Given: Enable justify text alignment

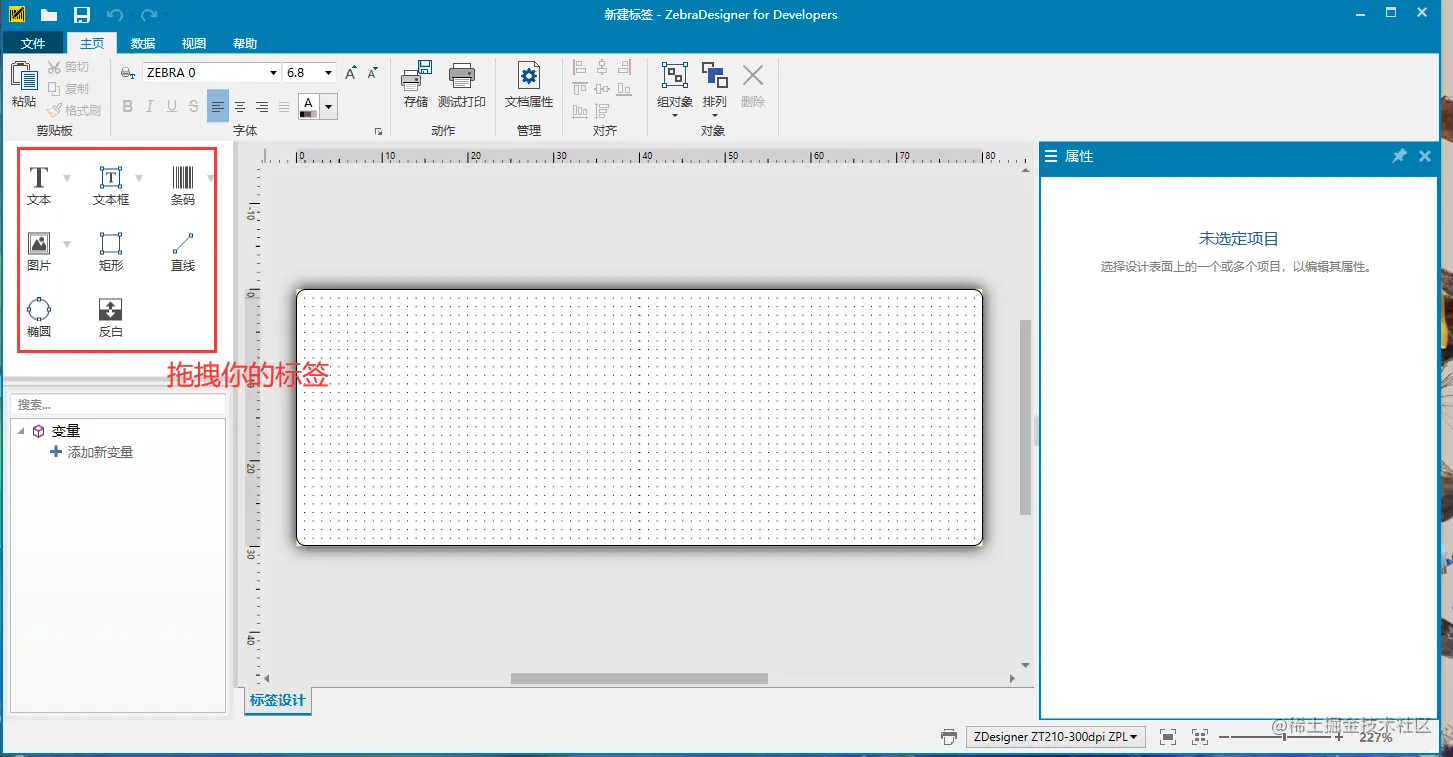Looking at the screenshot, I should coord(284,107).
